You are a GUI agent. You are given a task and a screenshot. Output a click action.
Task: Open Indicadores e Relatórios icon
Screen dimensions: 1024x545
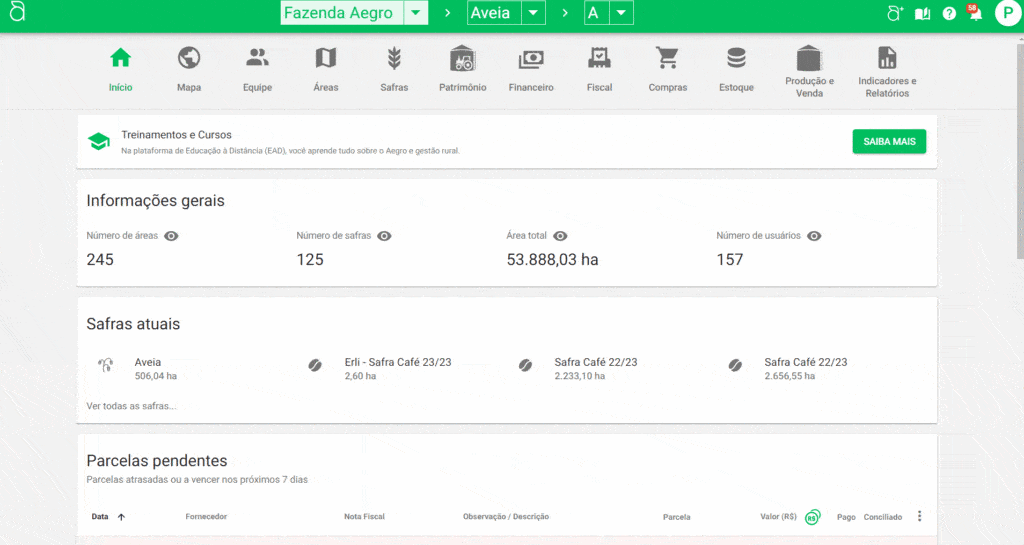tap(887, 58)
